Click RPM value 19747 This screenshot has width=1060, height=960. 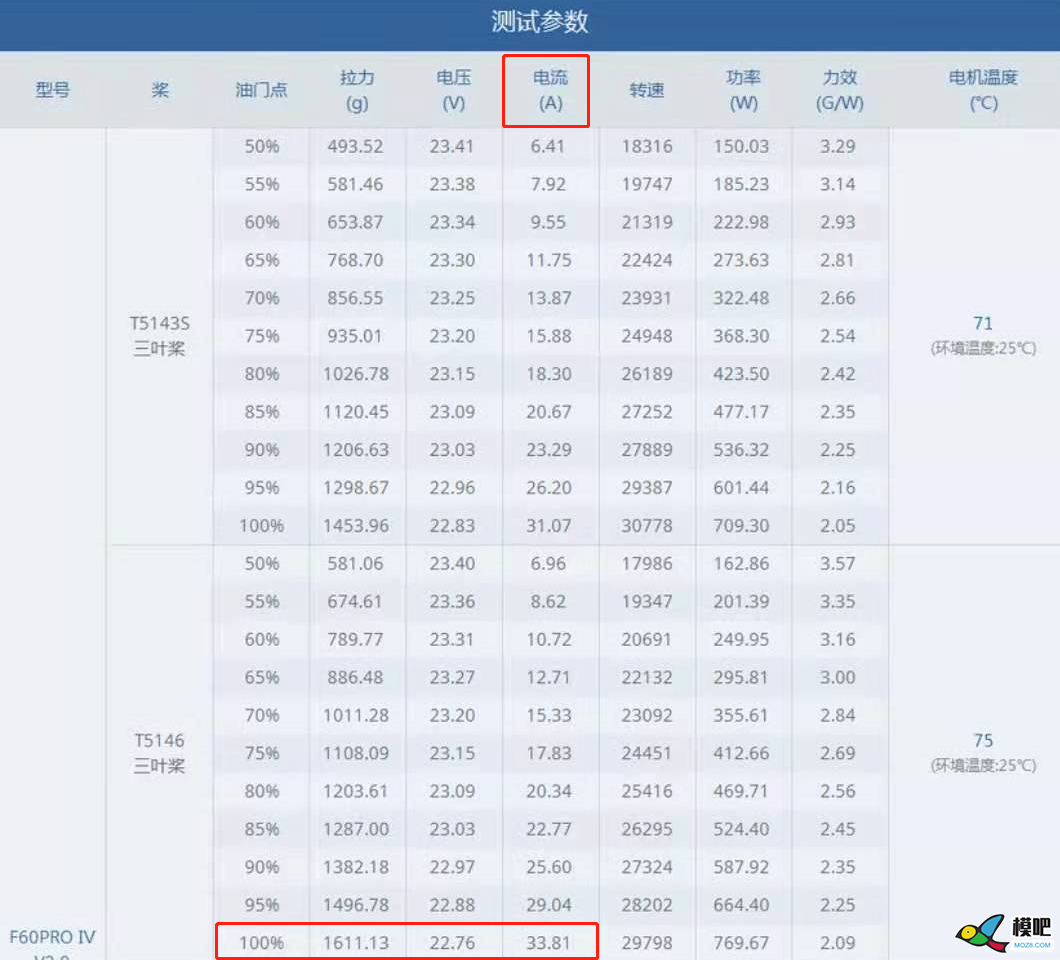[647, 184]
